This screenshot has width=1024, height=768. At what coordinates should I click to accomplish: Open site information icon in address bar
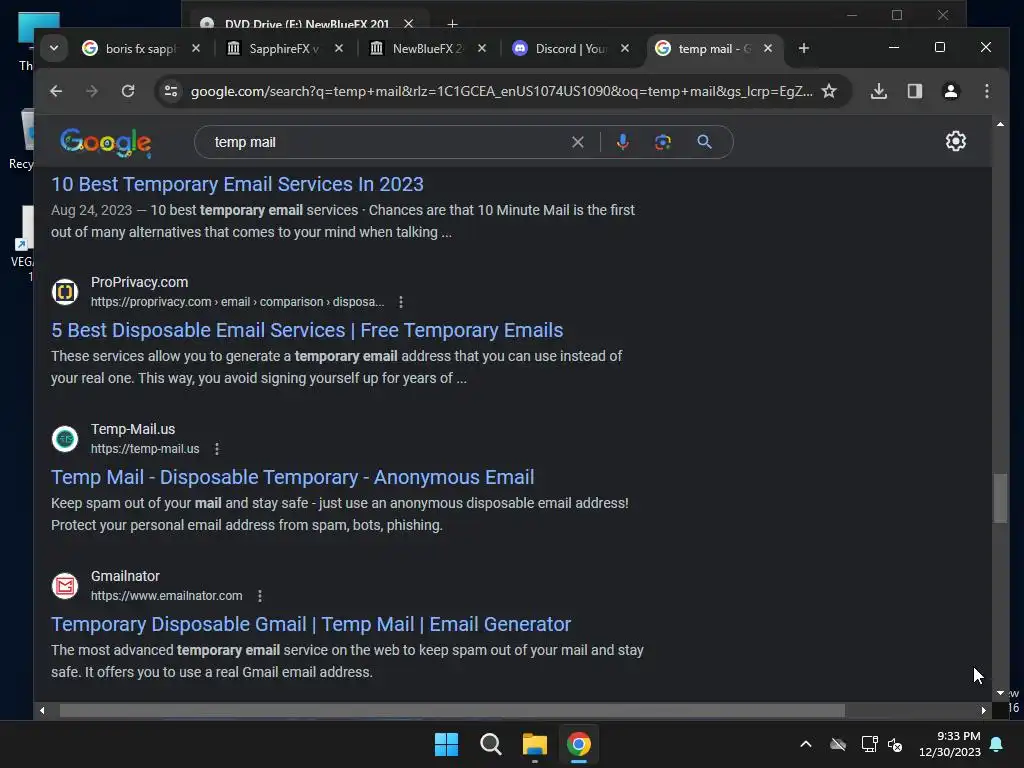(171, 91)
